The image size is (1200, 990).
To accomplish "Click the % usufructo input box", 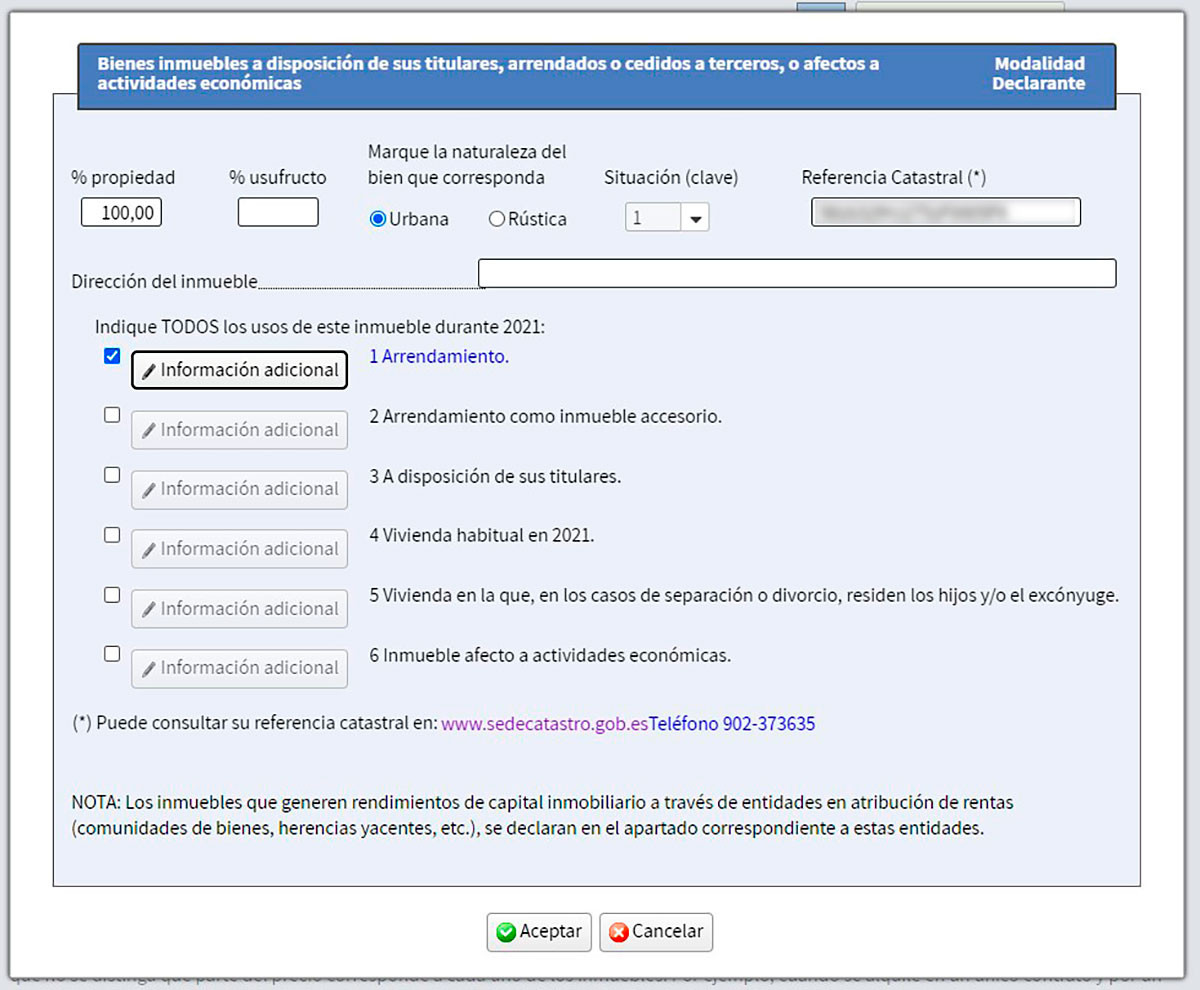I will point(278,212).
